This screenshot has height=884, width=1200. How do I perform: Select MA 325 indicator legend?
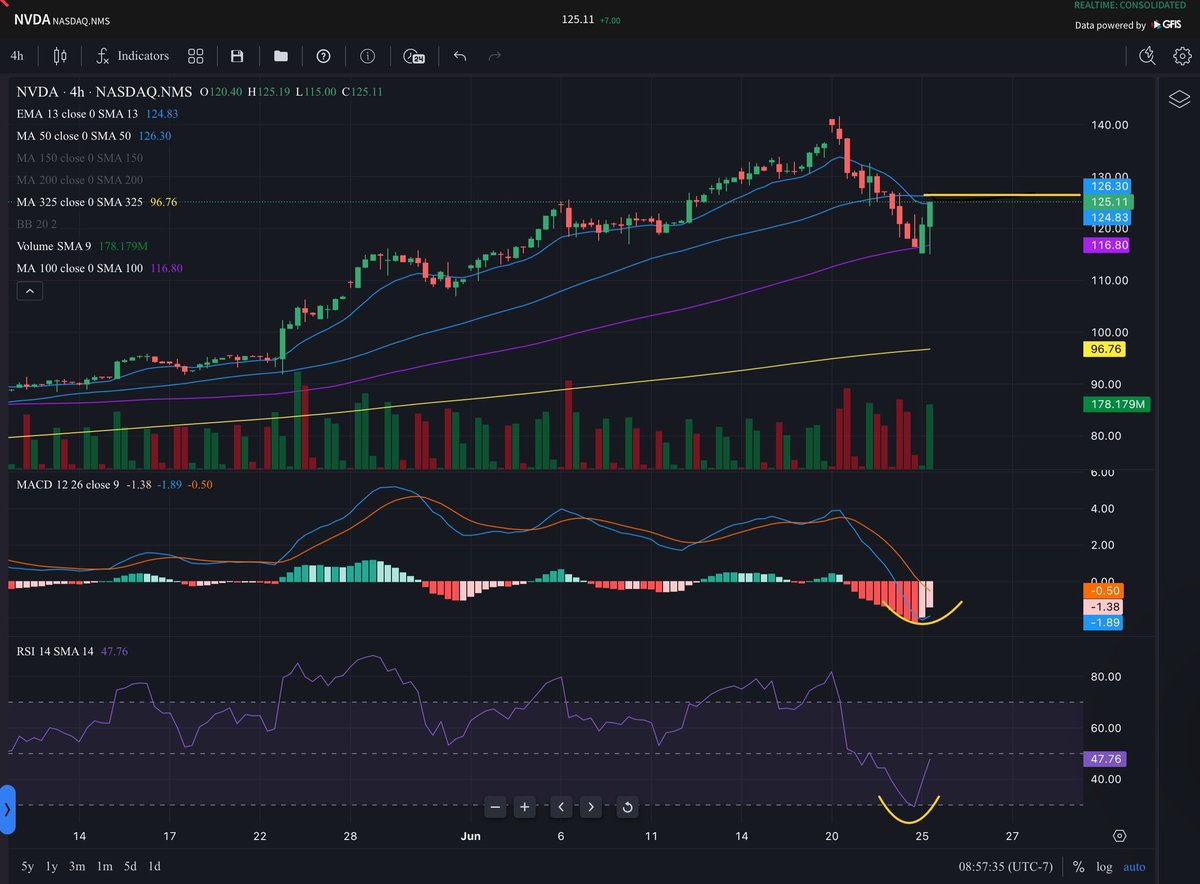pos(97,202)
